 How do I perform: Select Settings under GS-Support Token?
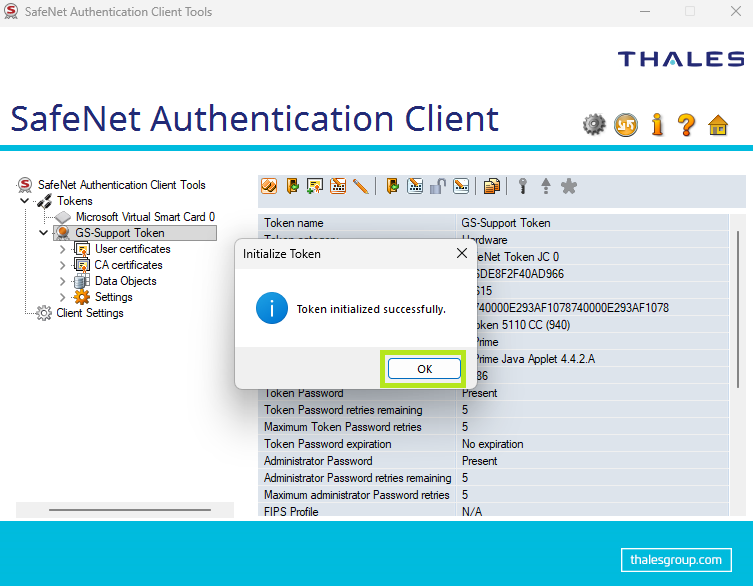(x=113, y=297)
